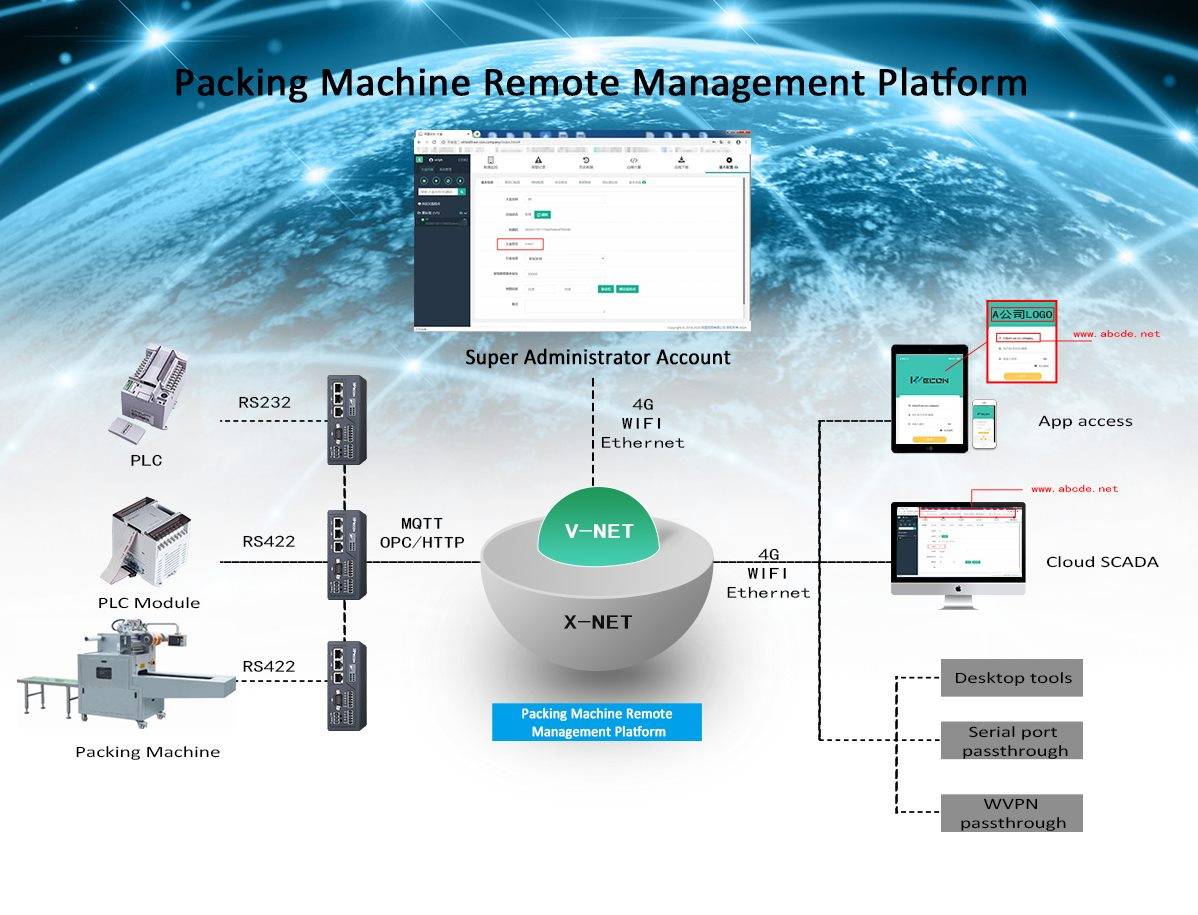
Task: Click the RS232 label
Action: (x=264, y=403)
